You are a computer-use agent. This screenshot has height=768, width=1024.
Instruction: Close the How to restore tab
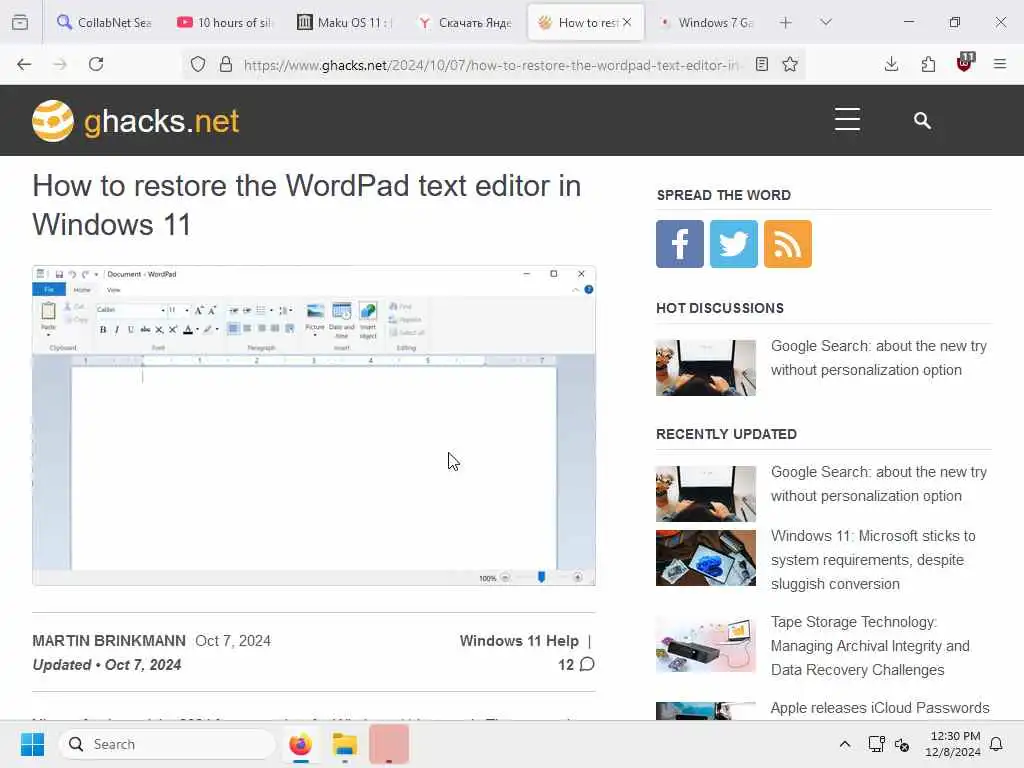(627, 22)
